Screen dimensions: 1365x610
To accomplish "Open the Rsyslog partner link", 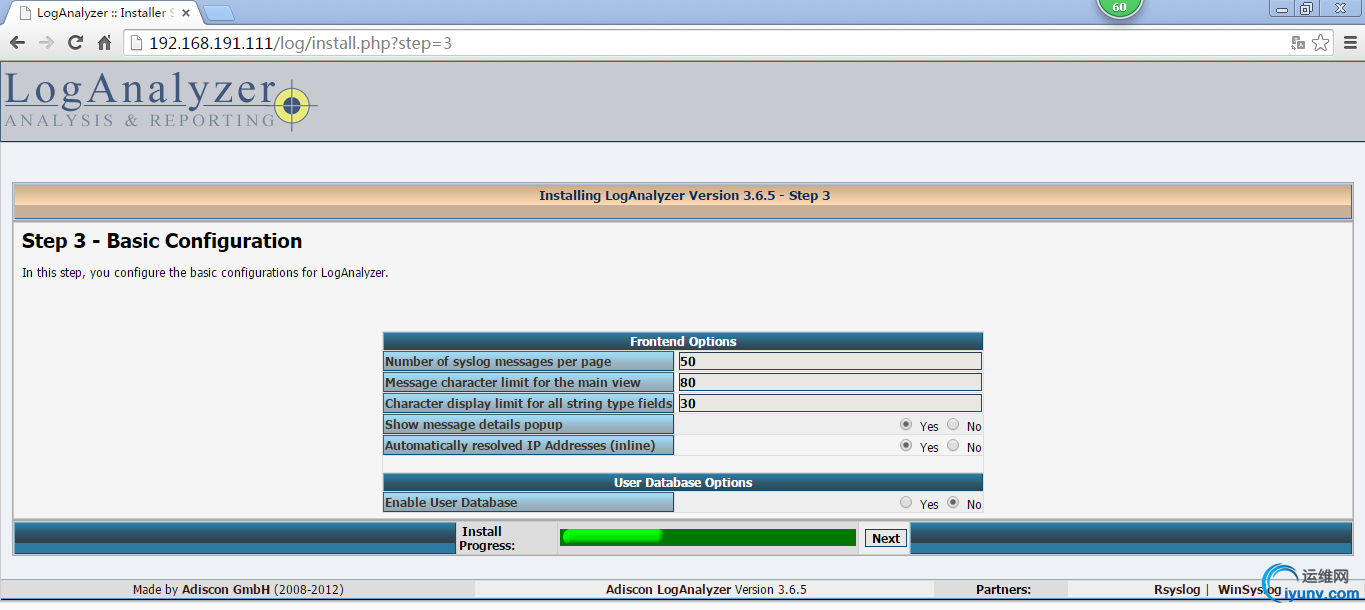I will 1177,590.
